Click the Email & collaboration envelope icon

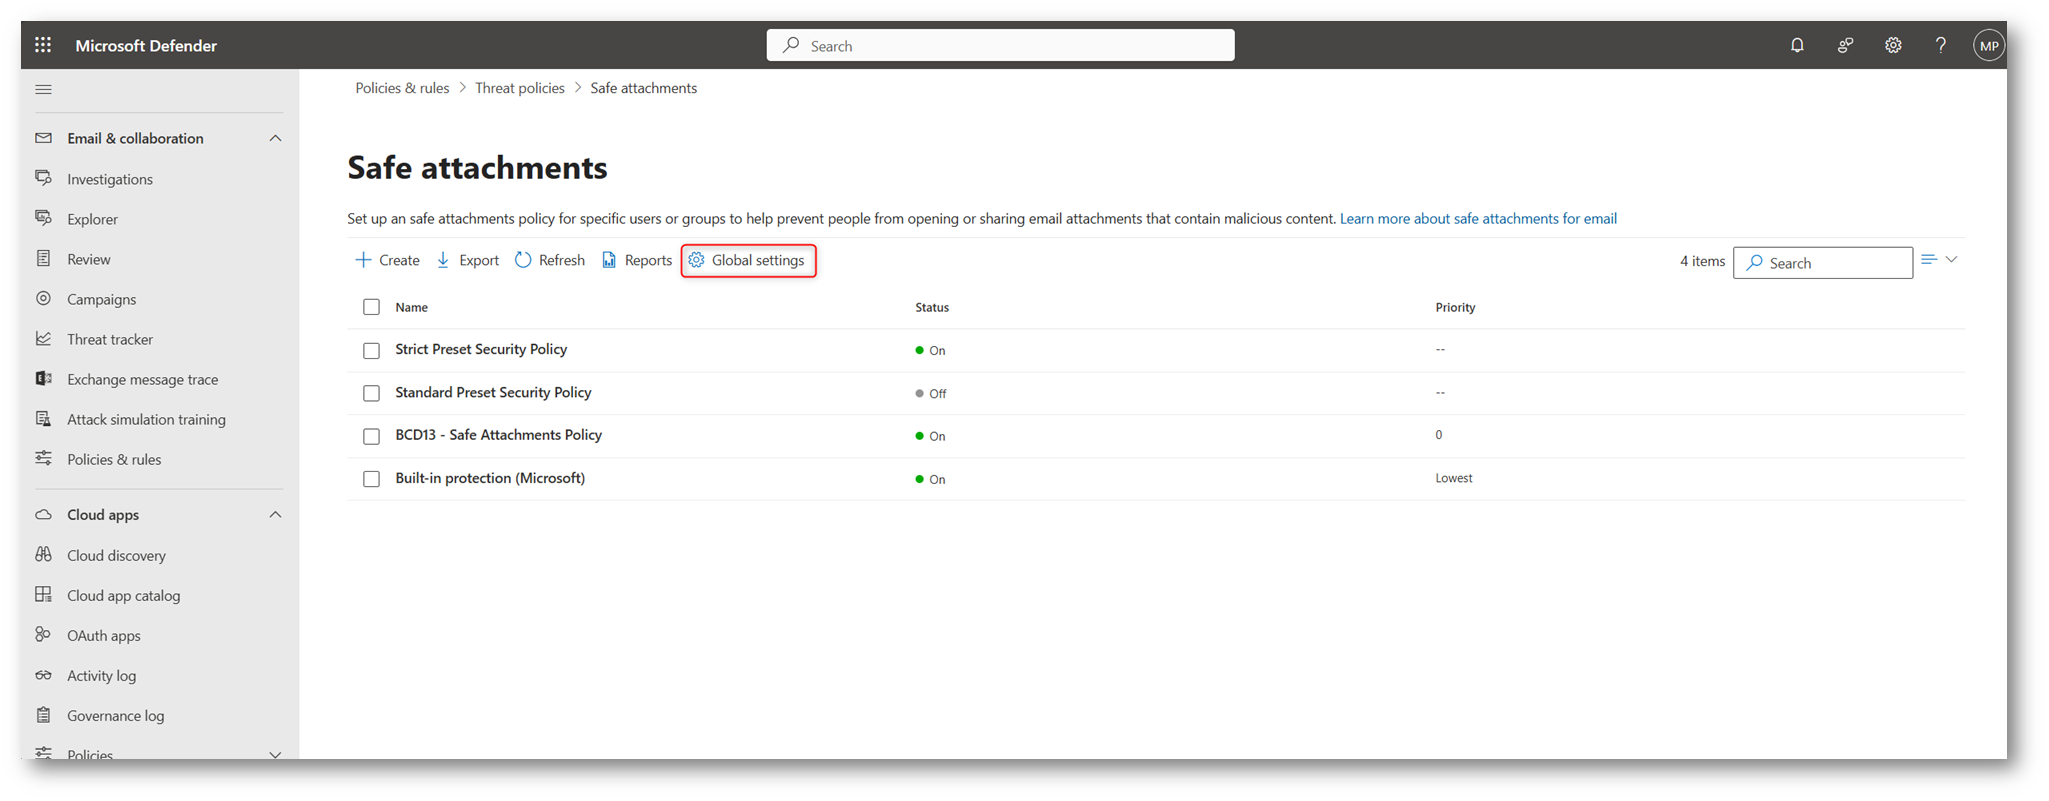[43, 138]
